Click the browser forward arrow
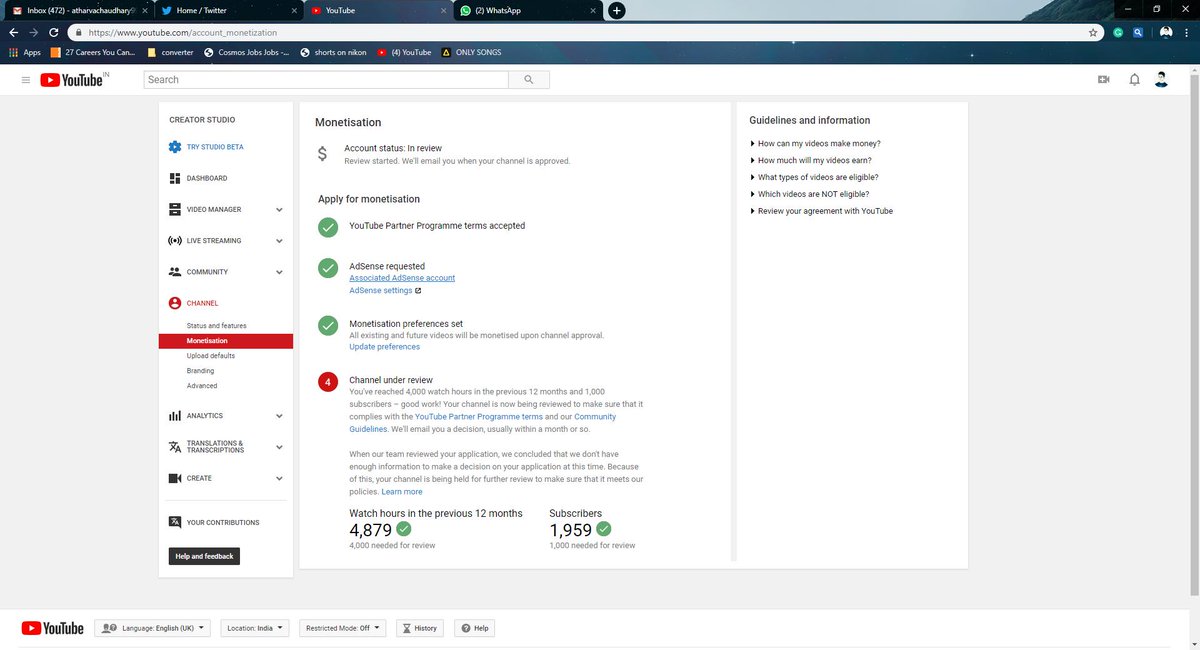 tap(33, 32)
